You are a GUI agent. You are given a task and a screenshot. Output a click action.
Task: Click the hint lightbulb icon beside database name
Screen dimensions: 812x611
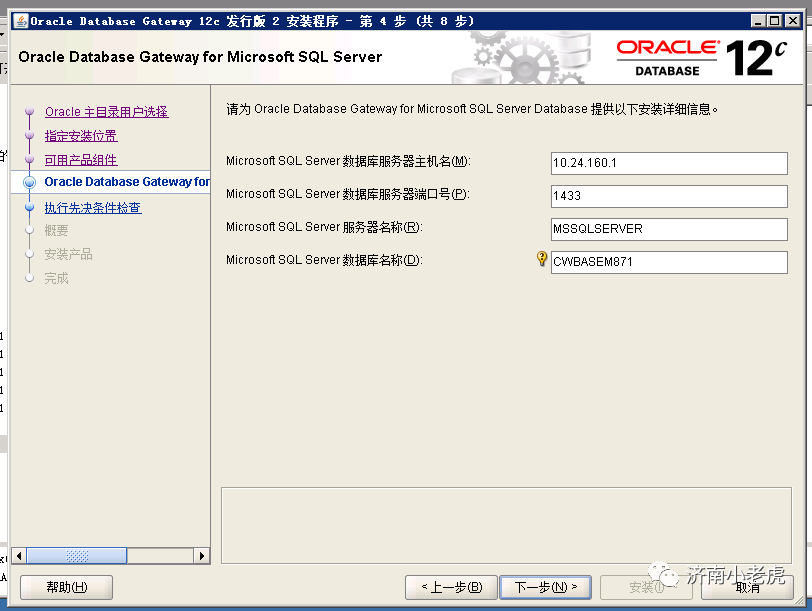point(542,258)
